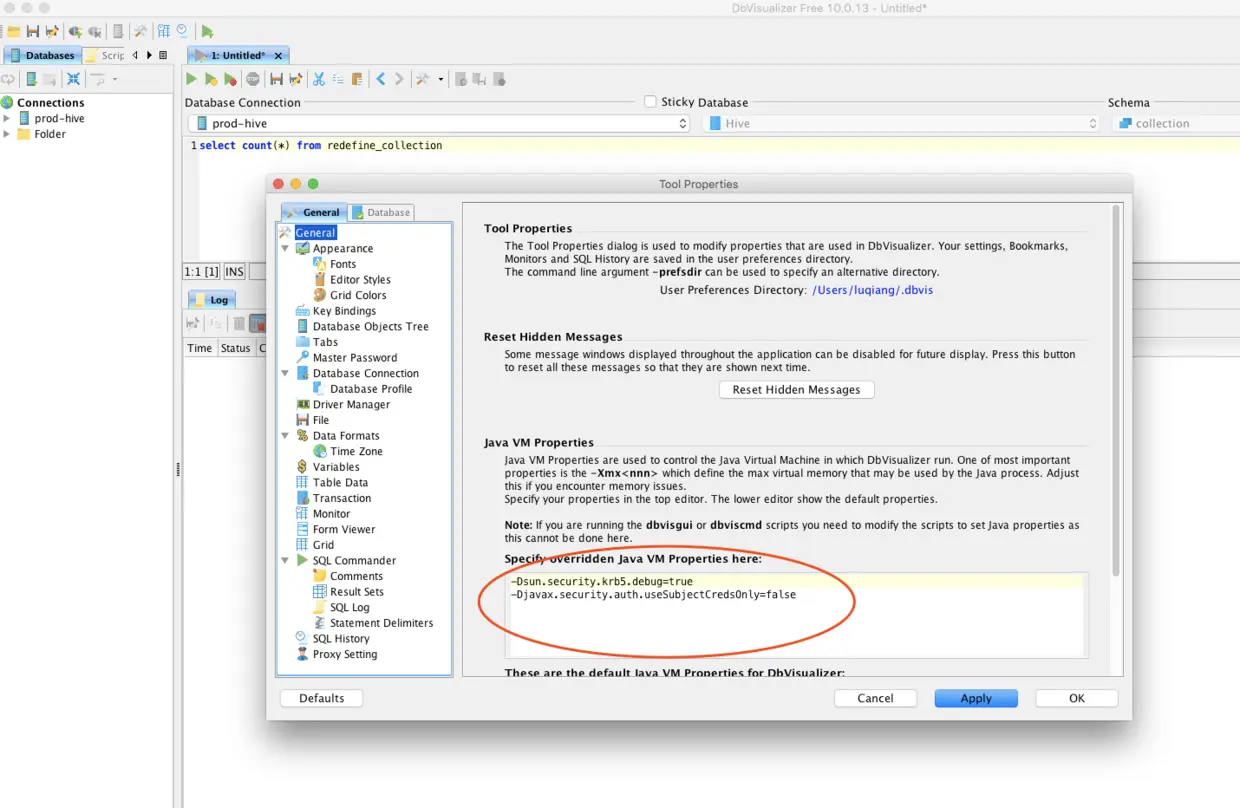Collapse the Appearance tree node
1240x808 pixels.
[285, 248]
